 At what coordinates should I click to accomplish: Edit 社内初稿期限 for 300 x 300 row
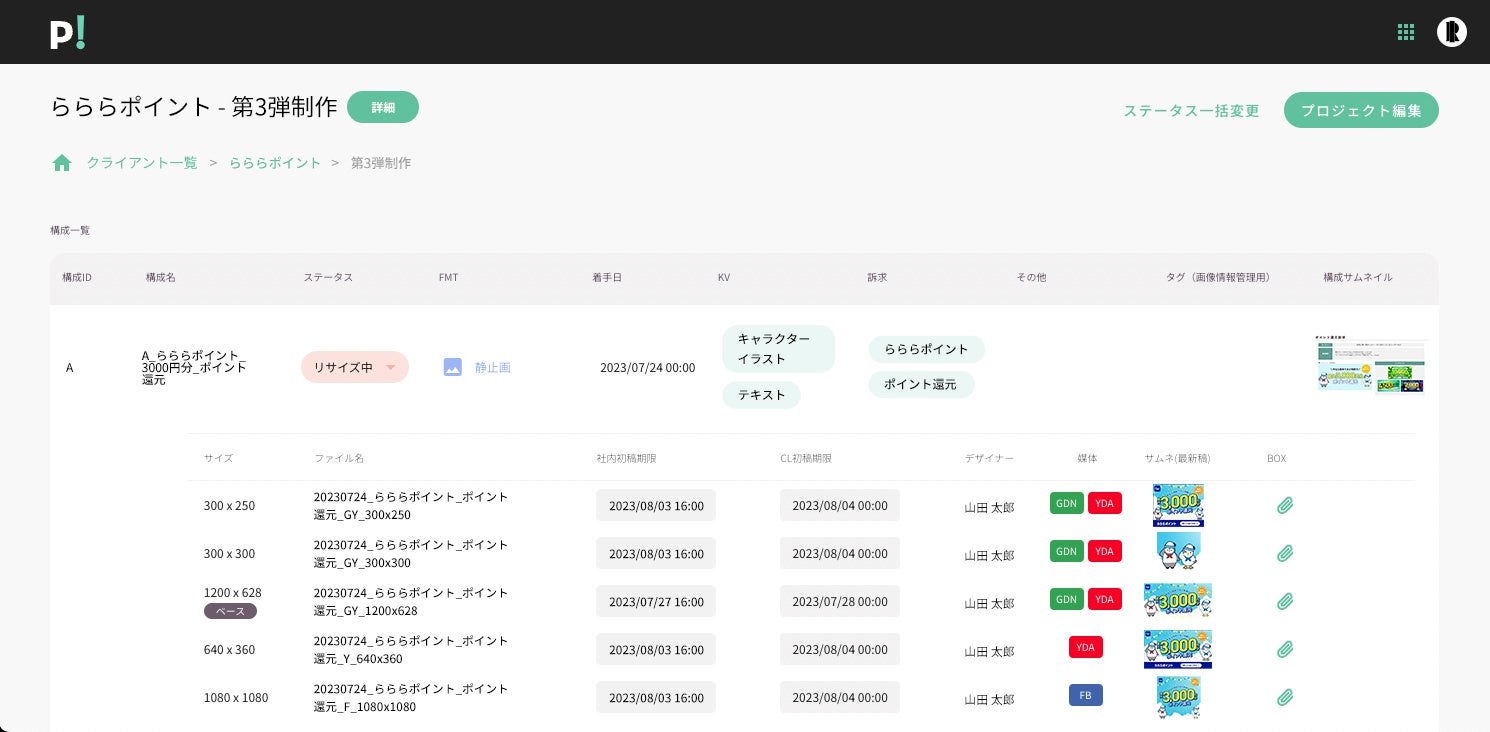pos(656,553)
